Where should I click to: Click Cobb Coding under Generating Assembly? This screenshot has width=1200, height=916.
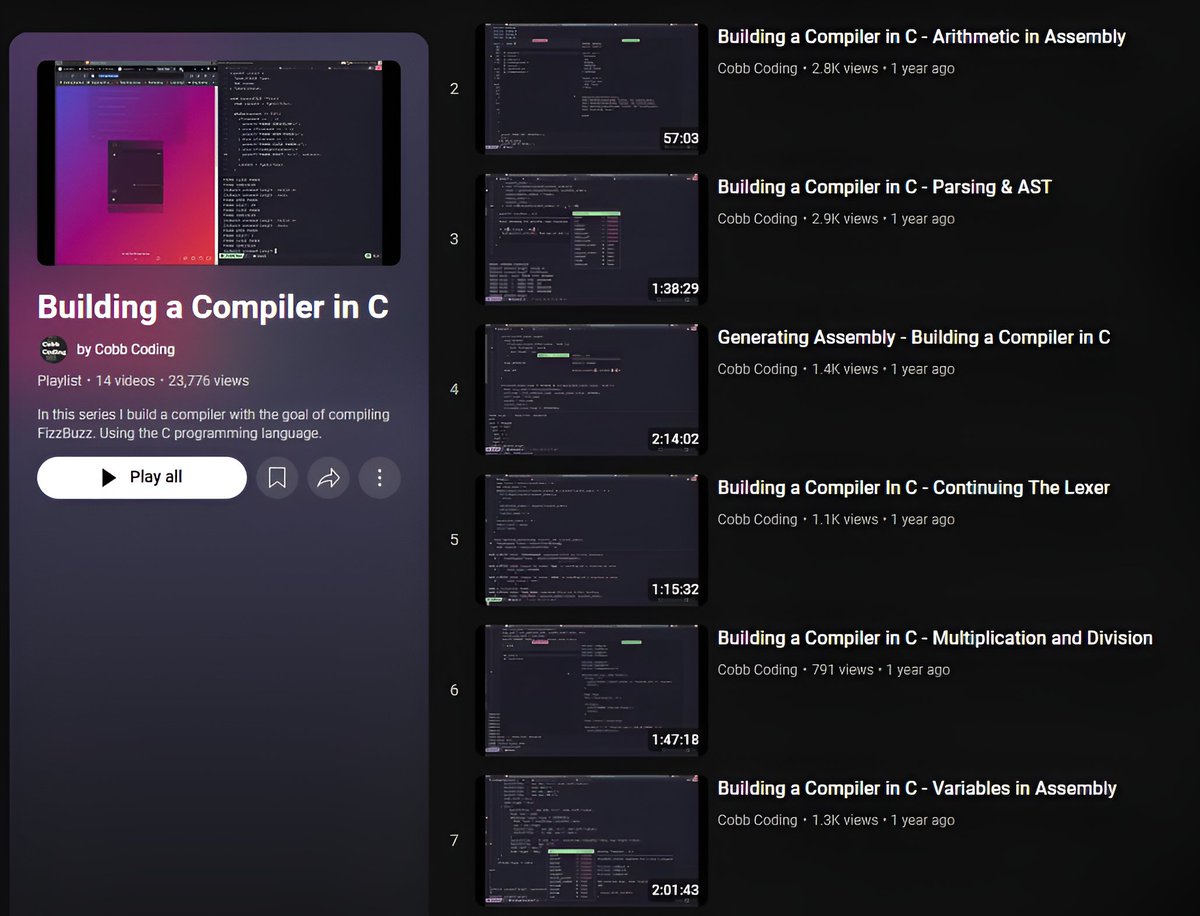pyautogui.click(x=757, y=369)
